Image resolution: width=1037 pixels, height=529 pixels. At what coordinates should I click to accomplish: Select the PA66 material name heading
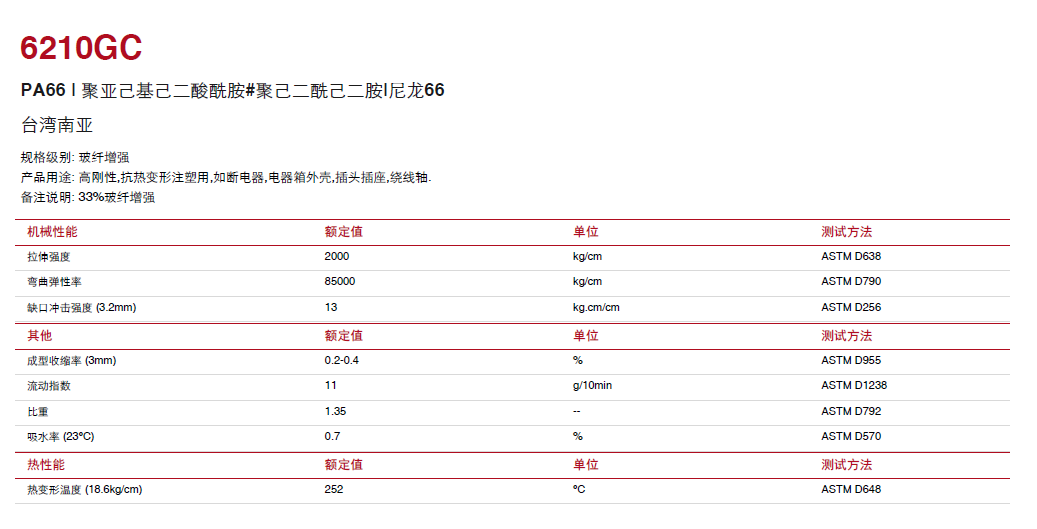pyautogui.click(x=233, y=90)
